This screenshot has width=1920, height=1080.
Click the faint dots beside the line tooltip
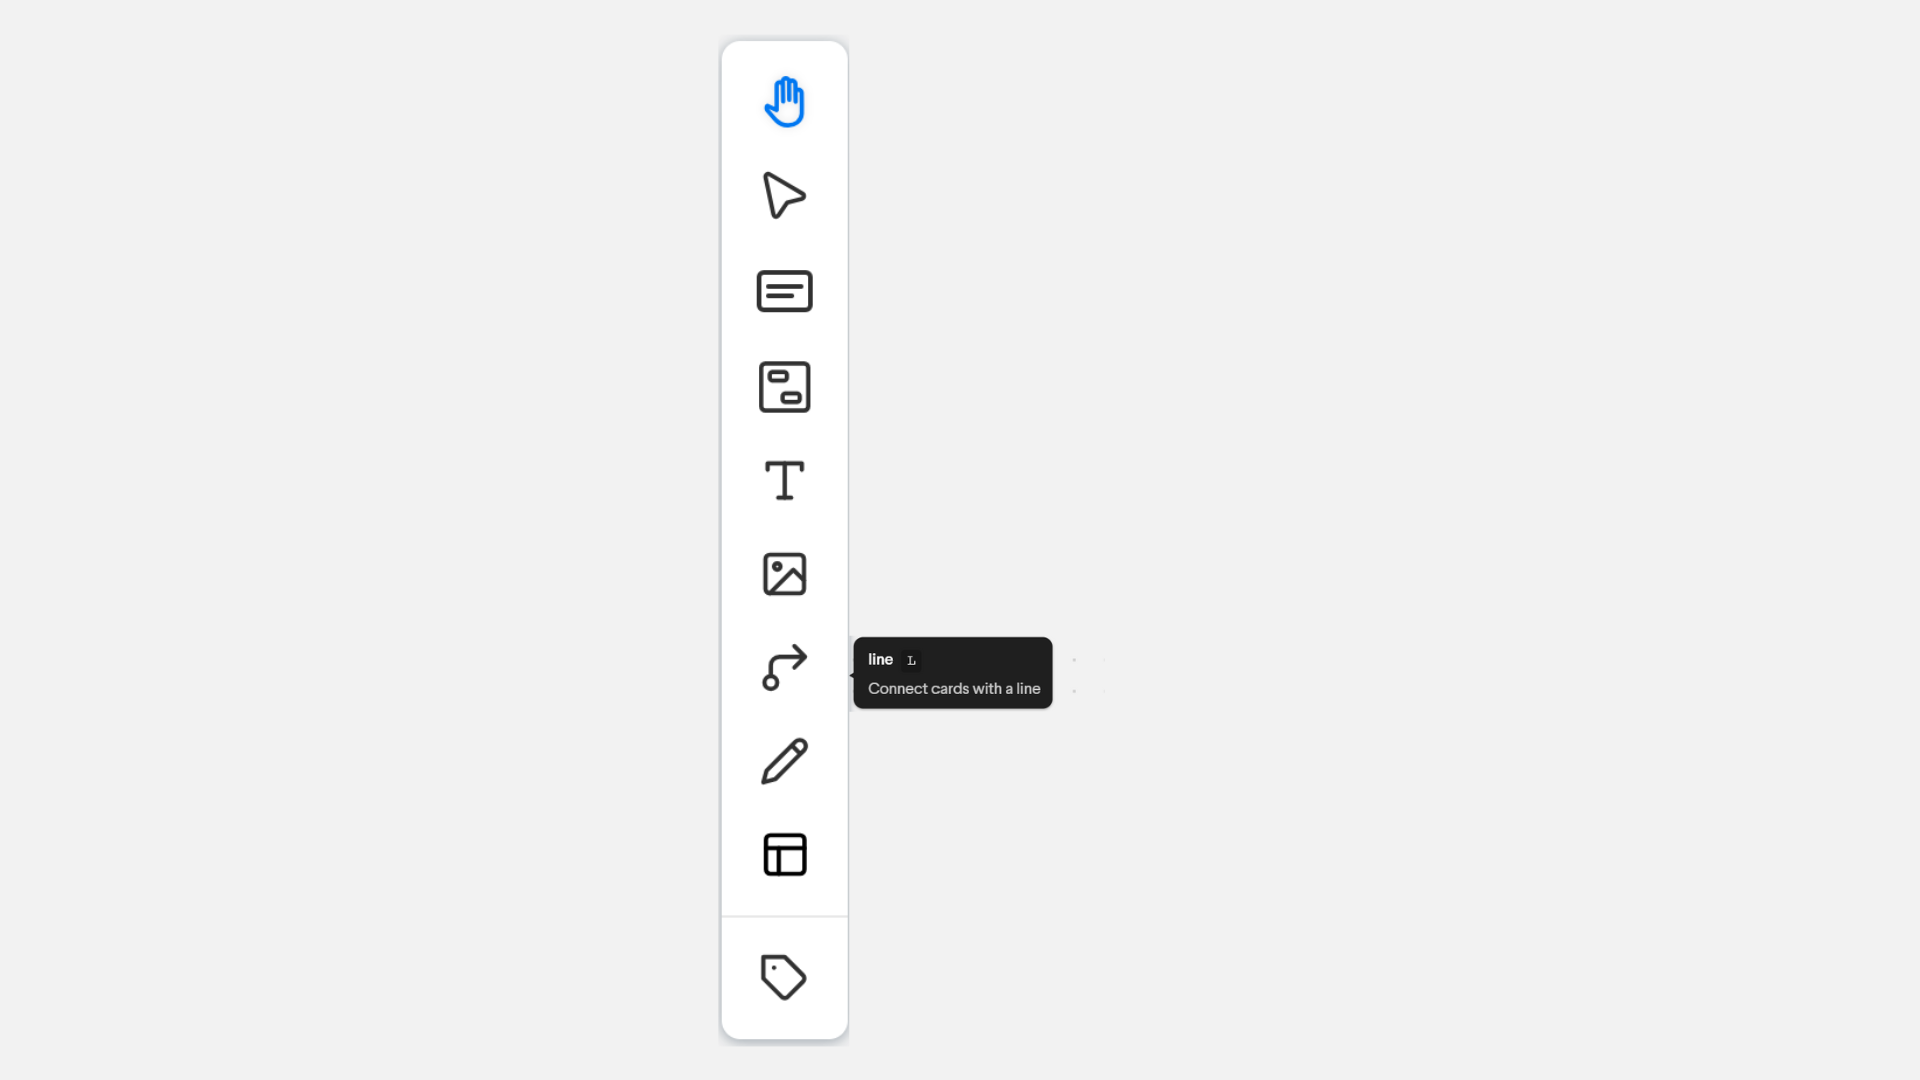(x=1089, y=675)
